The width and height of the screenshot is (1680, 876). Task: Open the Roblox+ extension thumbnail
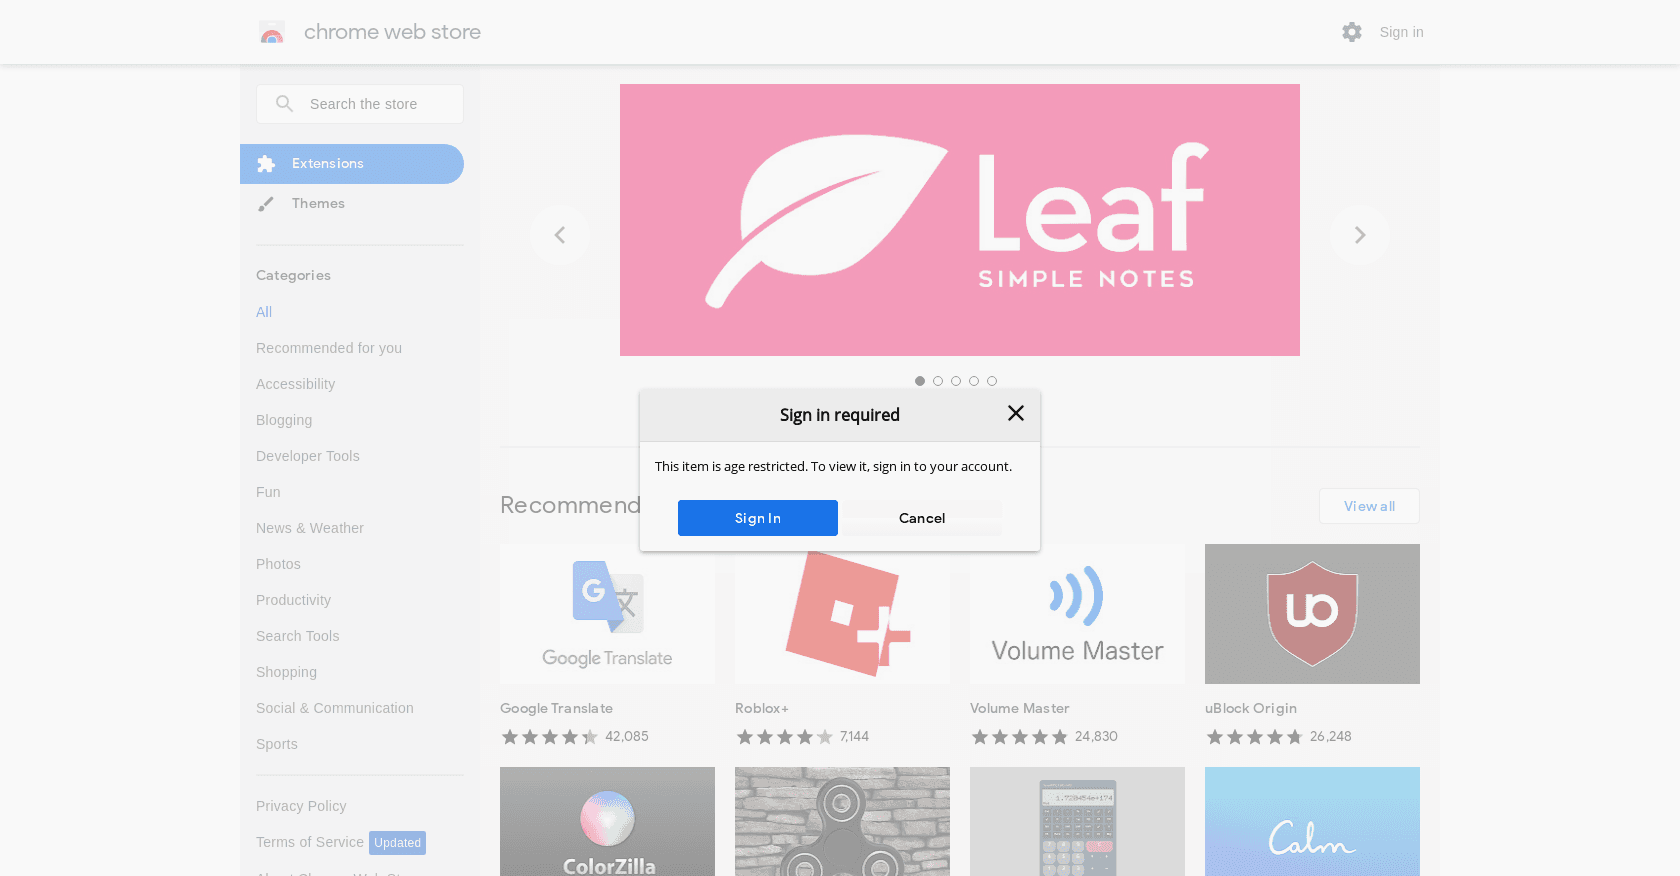[842, 614]
